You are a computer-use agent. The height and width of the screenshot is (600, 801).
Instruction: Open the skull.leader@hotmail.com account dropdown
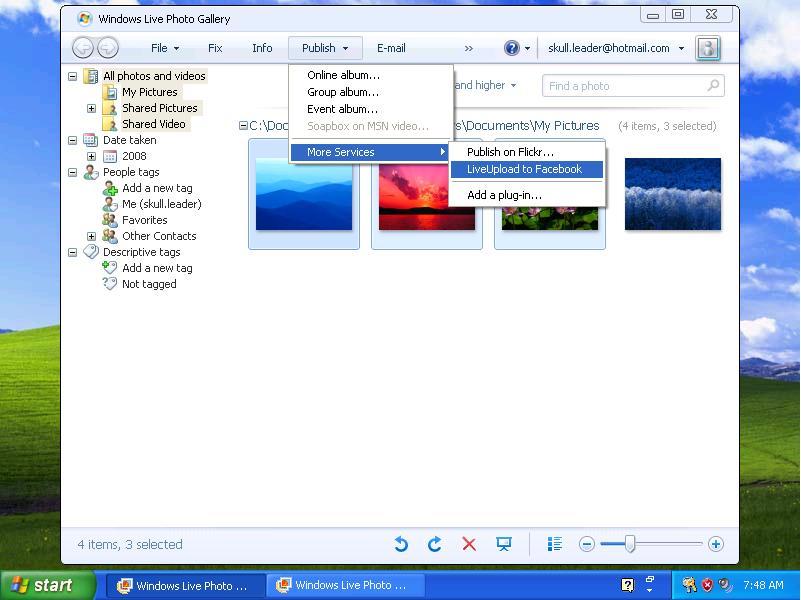click(614, 47)
